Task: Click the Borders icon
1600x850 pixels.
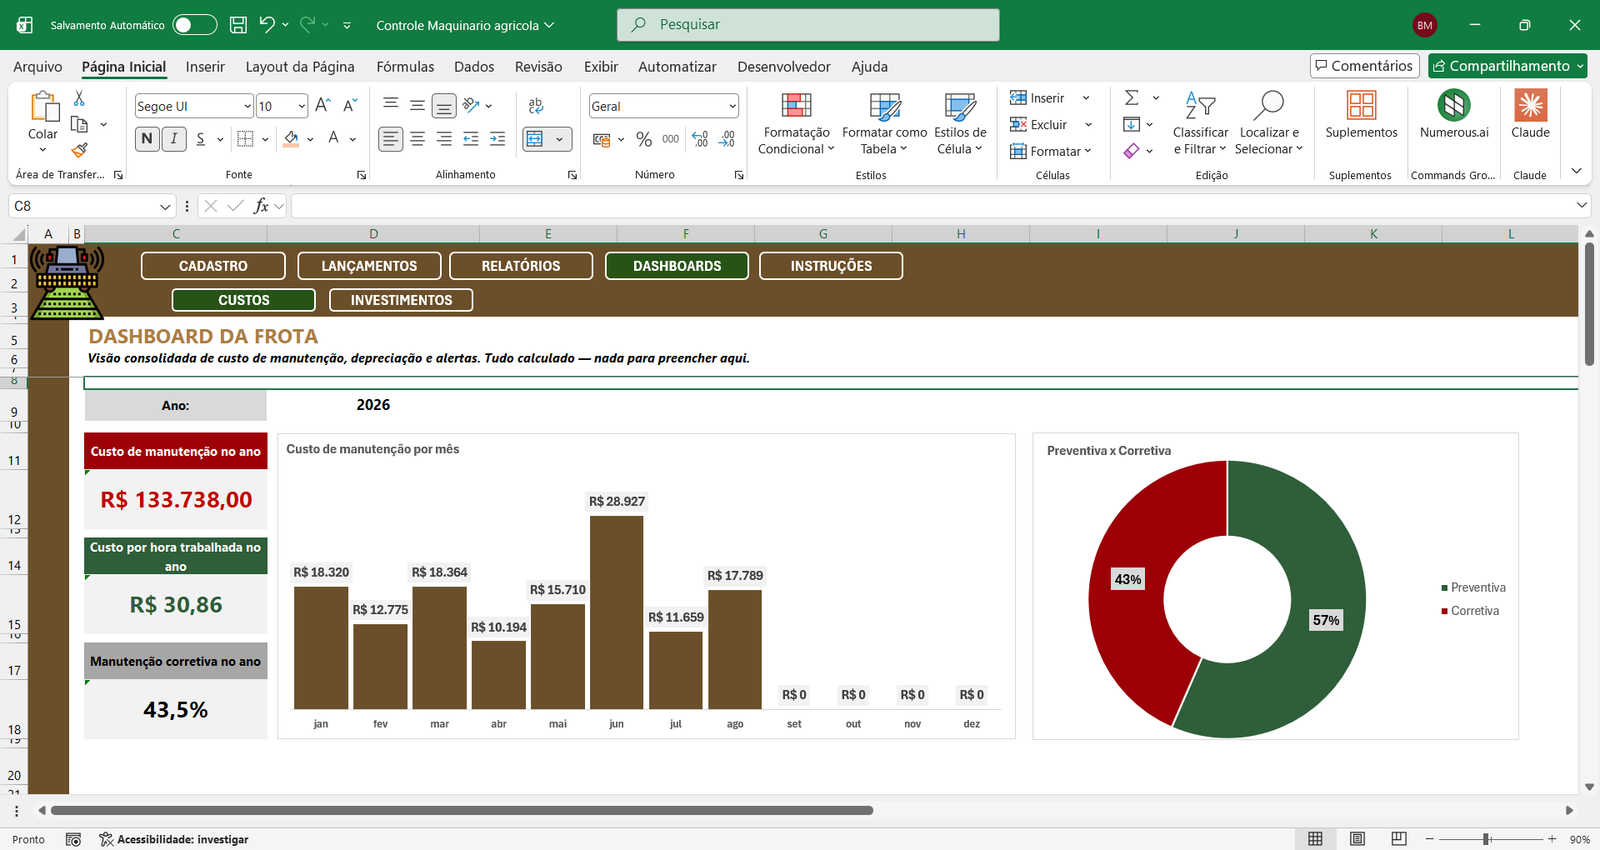Action: point(246,138)
